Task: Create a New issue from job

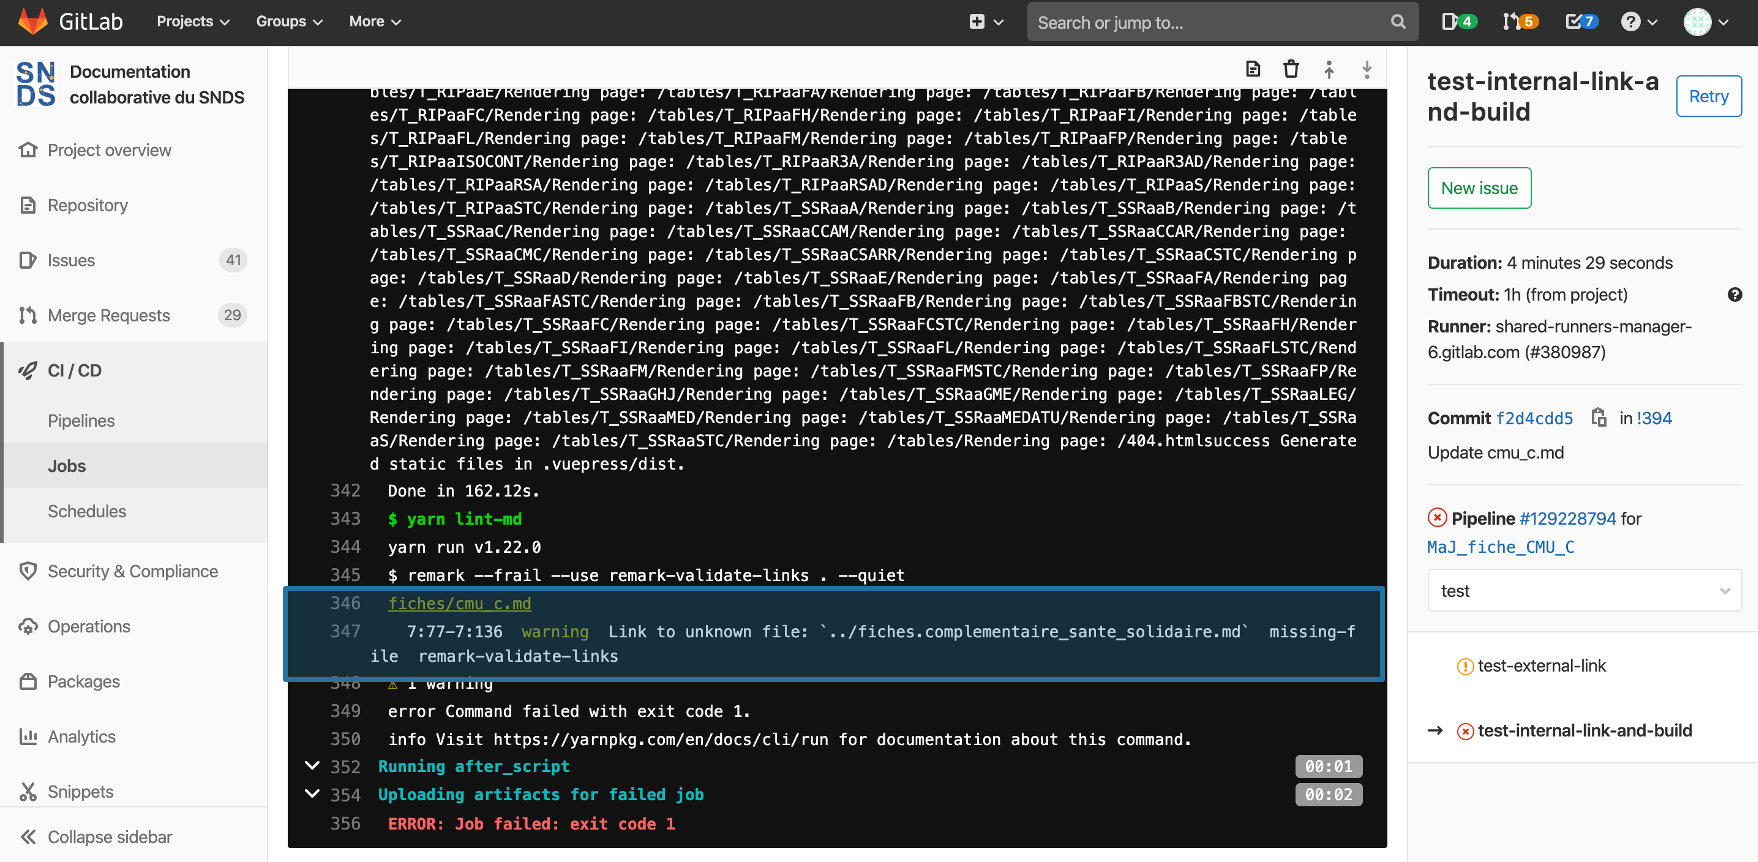Action: click(x=1479, y=188)
